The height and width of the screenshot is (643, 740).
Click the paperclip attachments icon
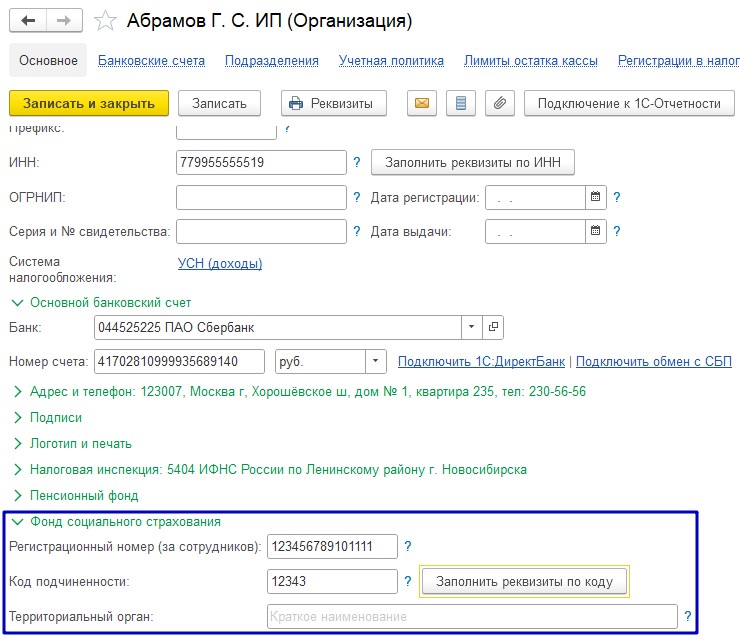coord(500,103)
